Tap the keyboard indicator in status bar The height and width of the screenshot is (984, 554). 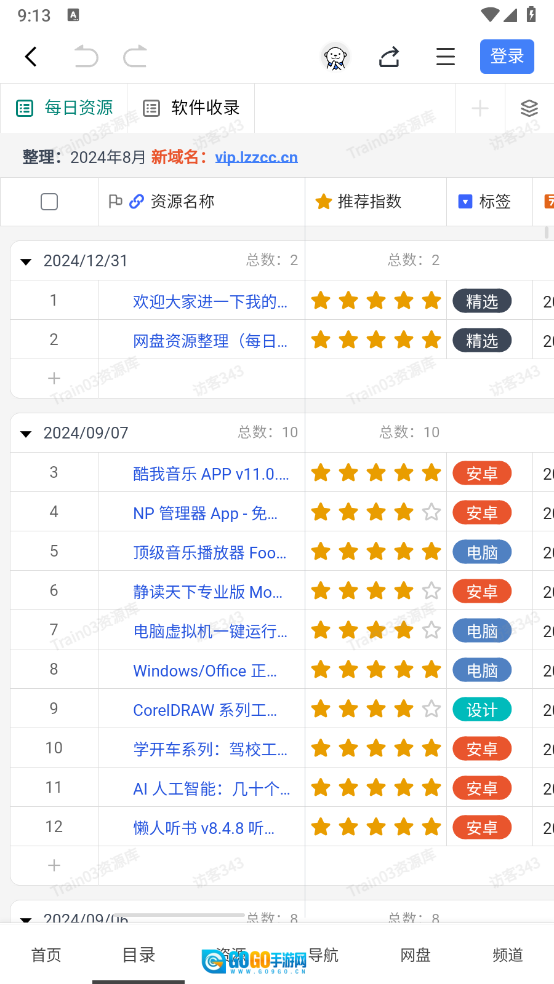pos(73,15)
